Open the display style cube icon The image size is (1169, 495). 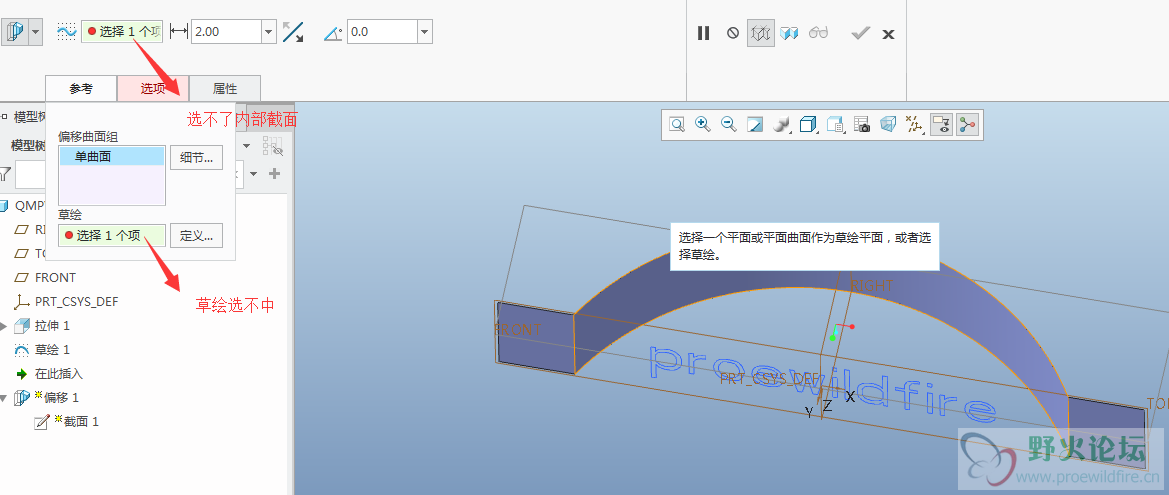pyautogui.click(x=808, y=124)
